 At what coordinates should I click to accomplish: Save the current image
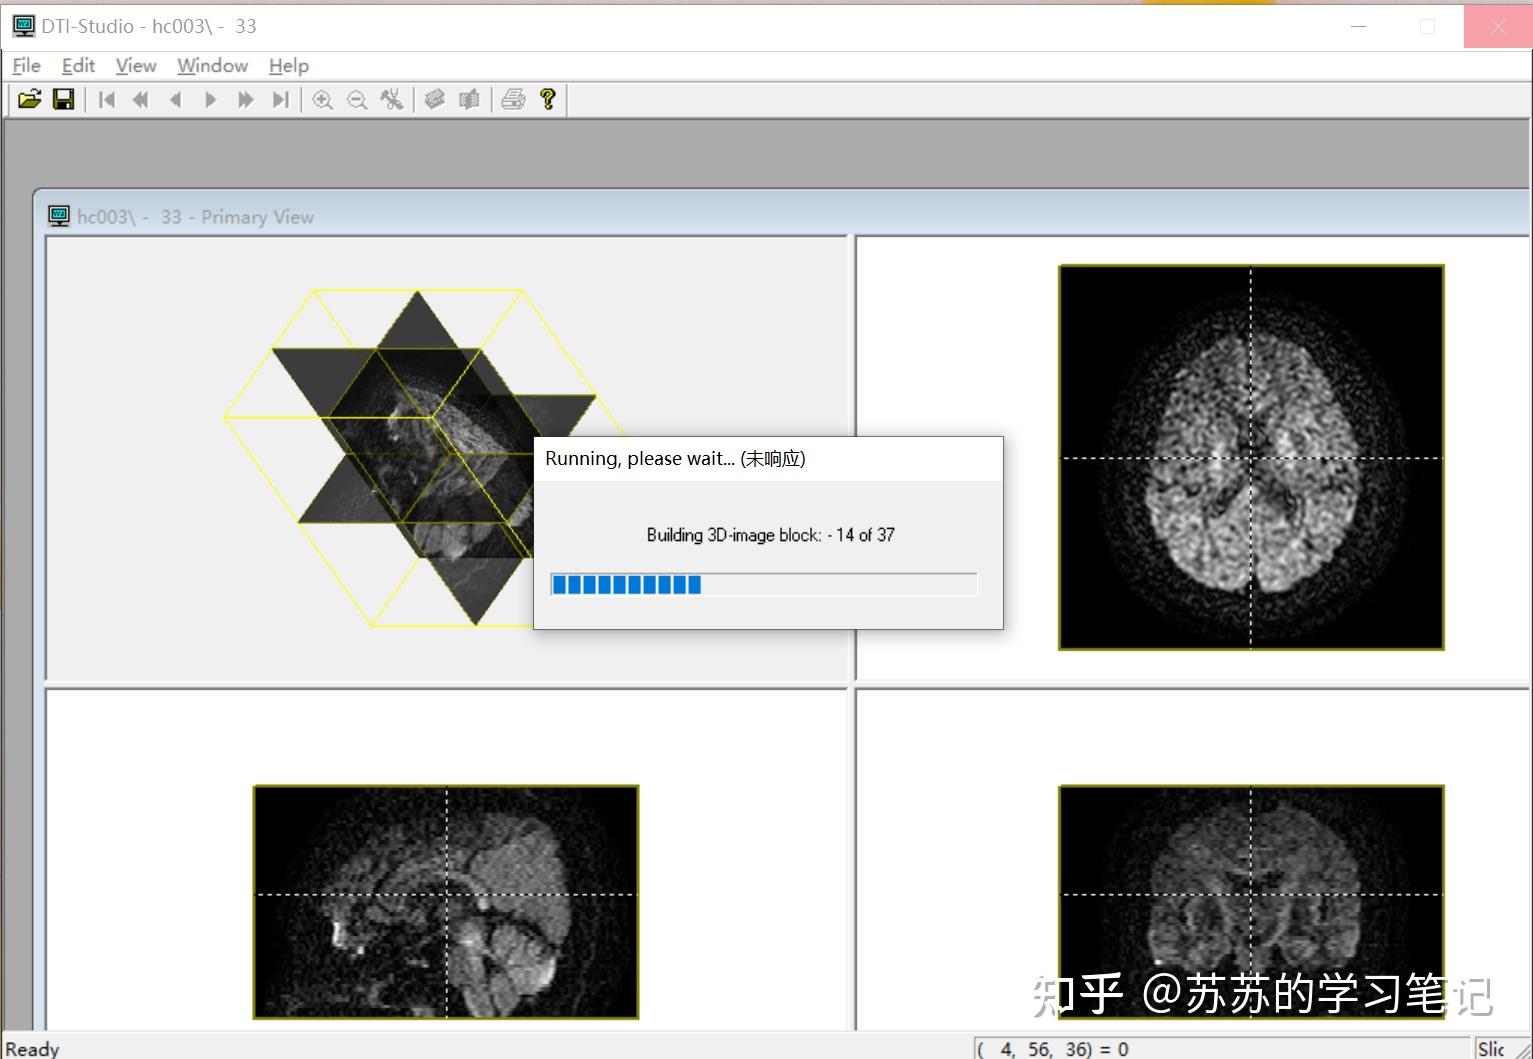point(64,99)
